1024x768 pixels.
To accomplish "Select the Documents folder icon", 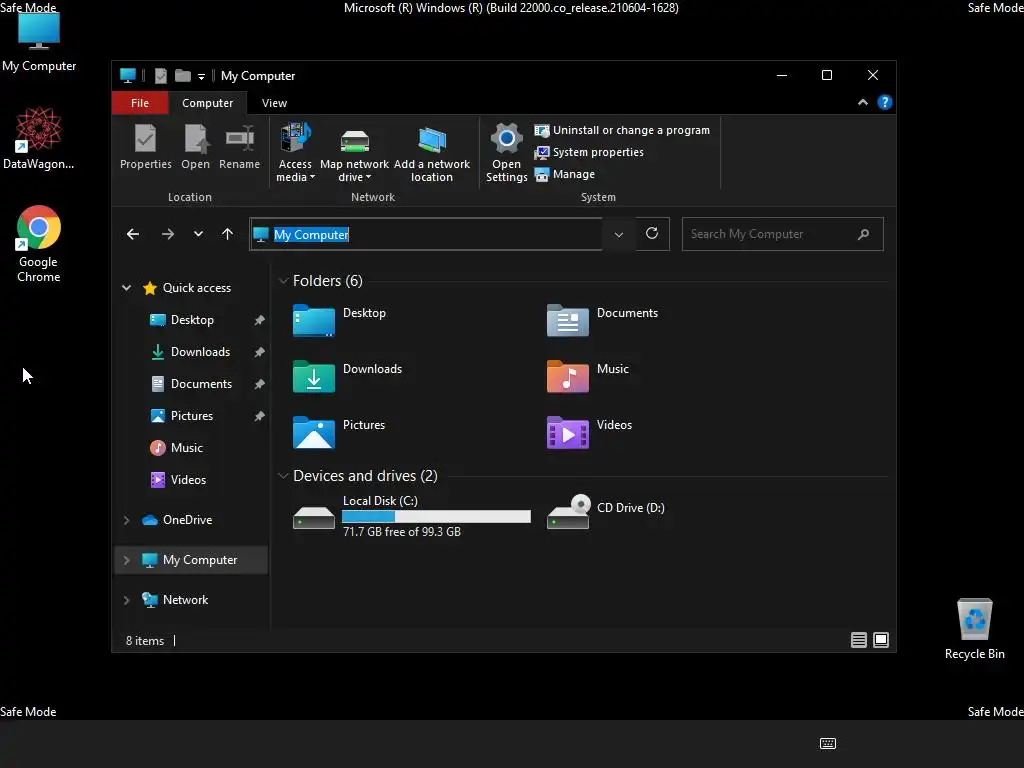I will pos(568,321).
